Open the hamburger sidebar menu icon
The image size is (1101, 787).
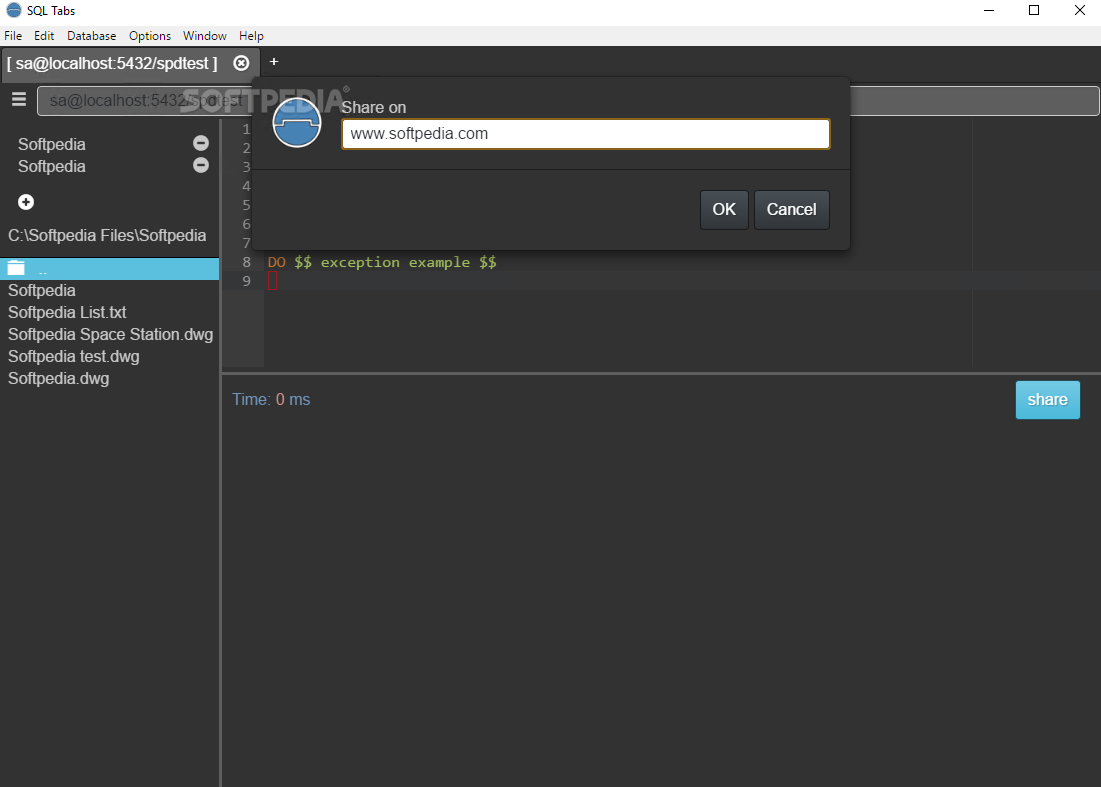(x=19, y=100)
